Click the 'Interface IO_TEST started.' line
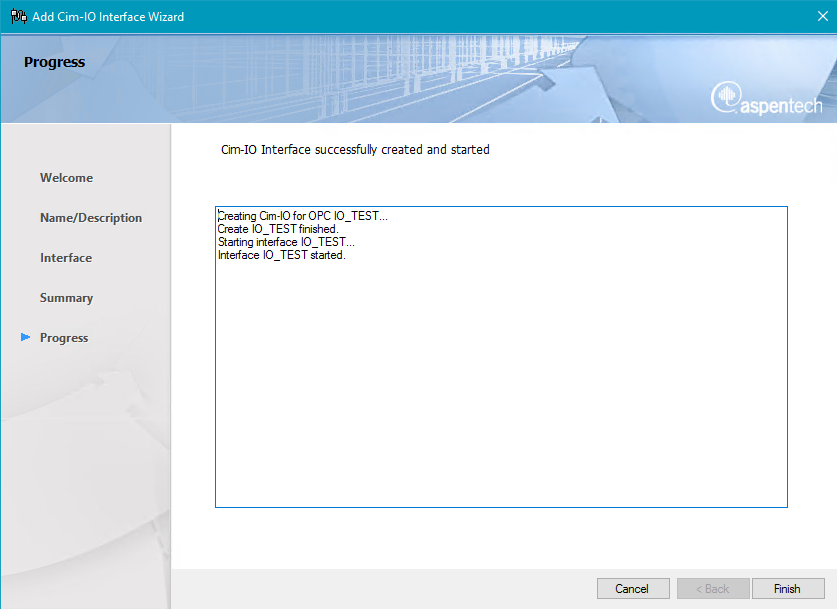The image size is (837, 609). pos(282,255)
